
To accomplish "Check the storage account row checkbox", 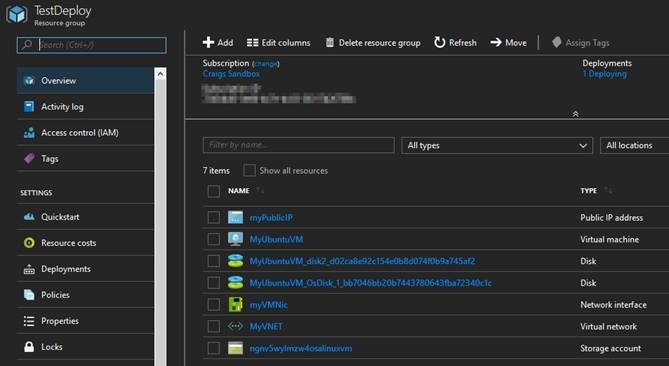I will [x=213, y=348].
